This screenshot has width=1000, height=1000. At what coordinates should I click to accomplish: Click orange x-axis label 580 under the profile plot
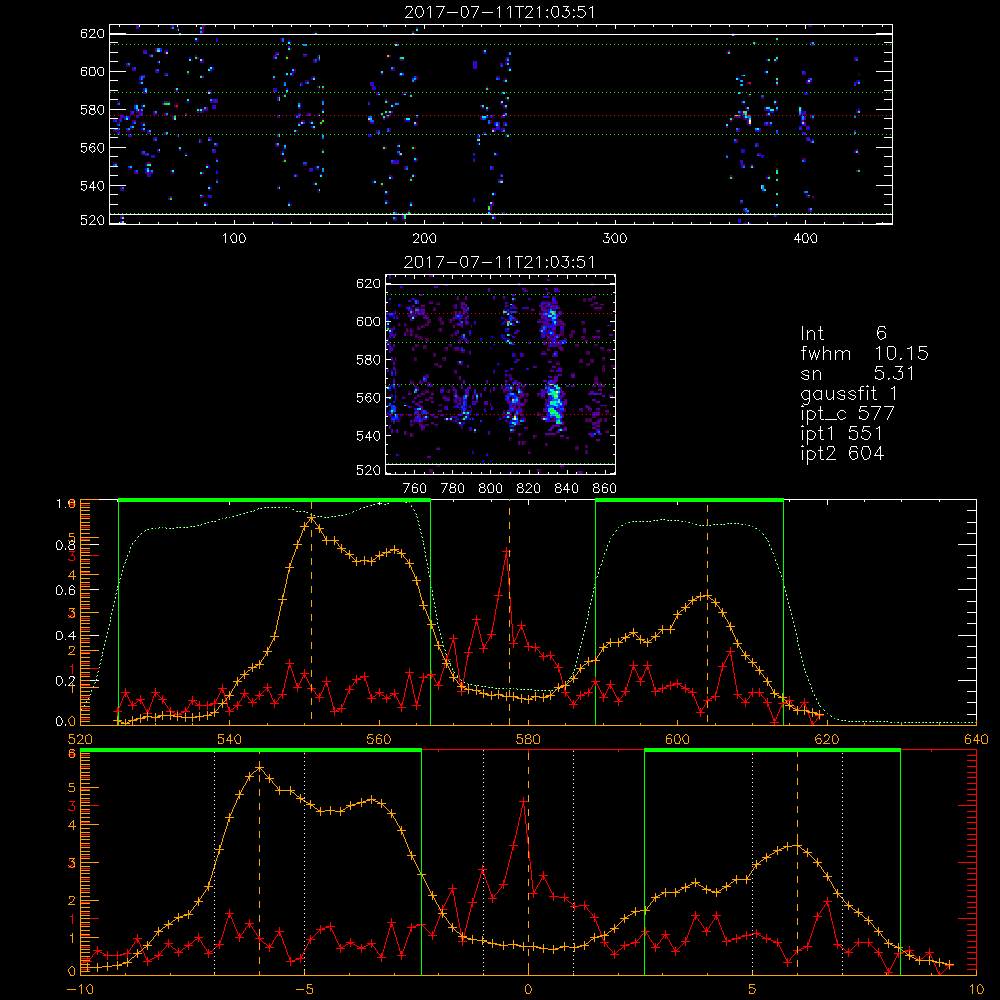click(x=528, y=740)
